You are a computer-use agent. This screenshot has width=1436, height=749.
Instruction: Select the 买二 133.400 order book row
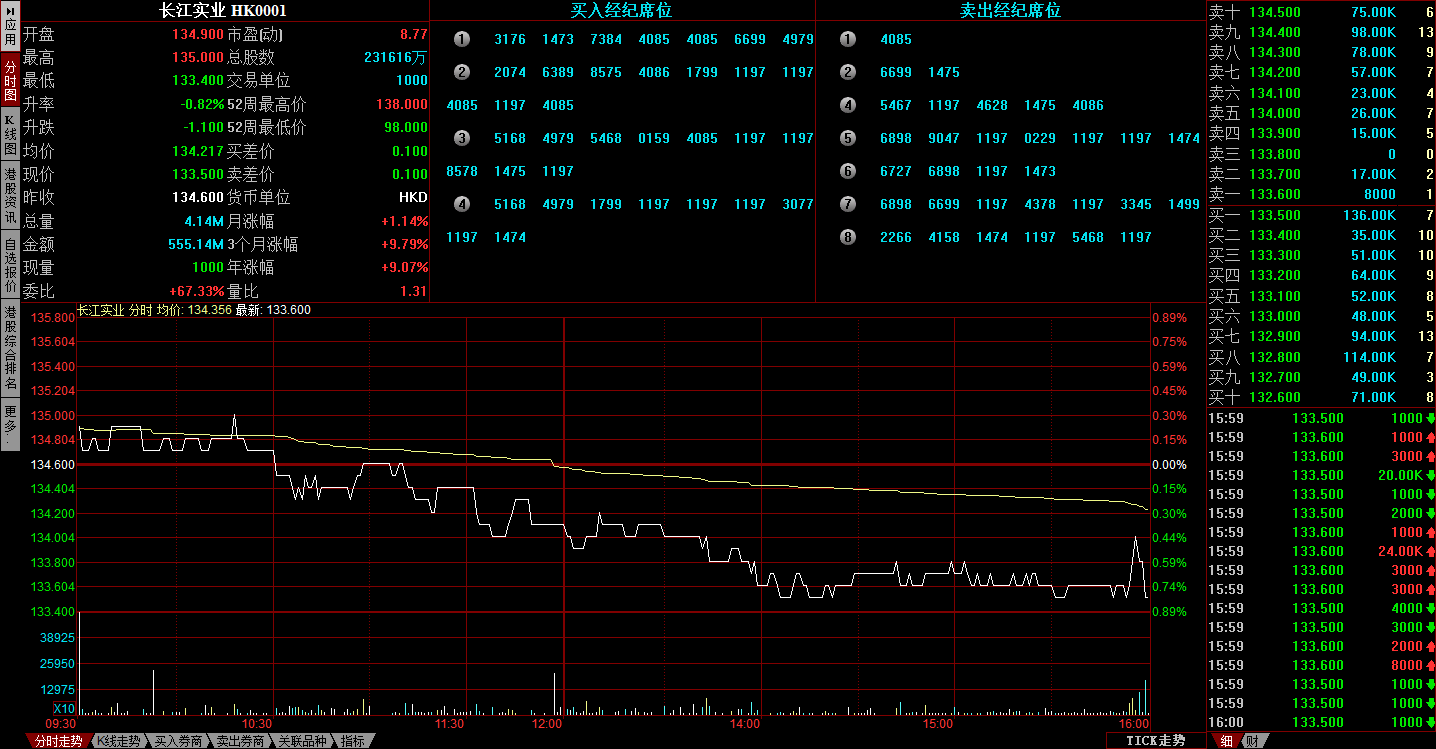point(1321,235)
